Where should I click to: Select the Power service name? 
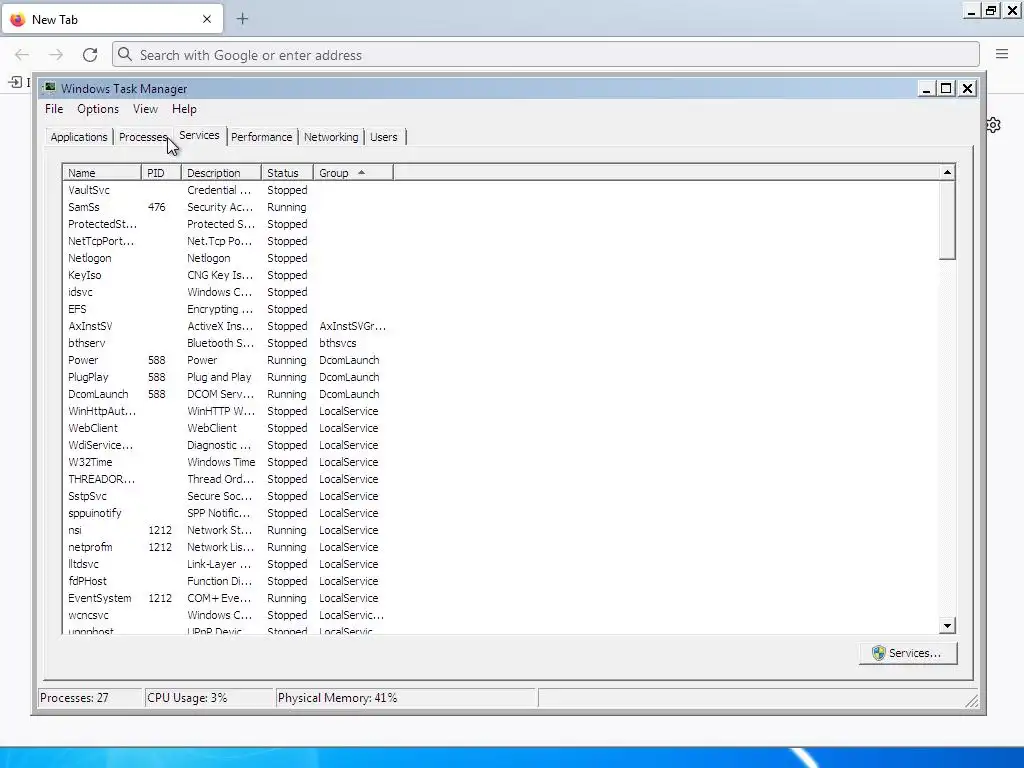point(83,360)
